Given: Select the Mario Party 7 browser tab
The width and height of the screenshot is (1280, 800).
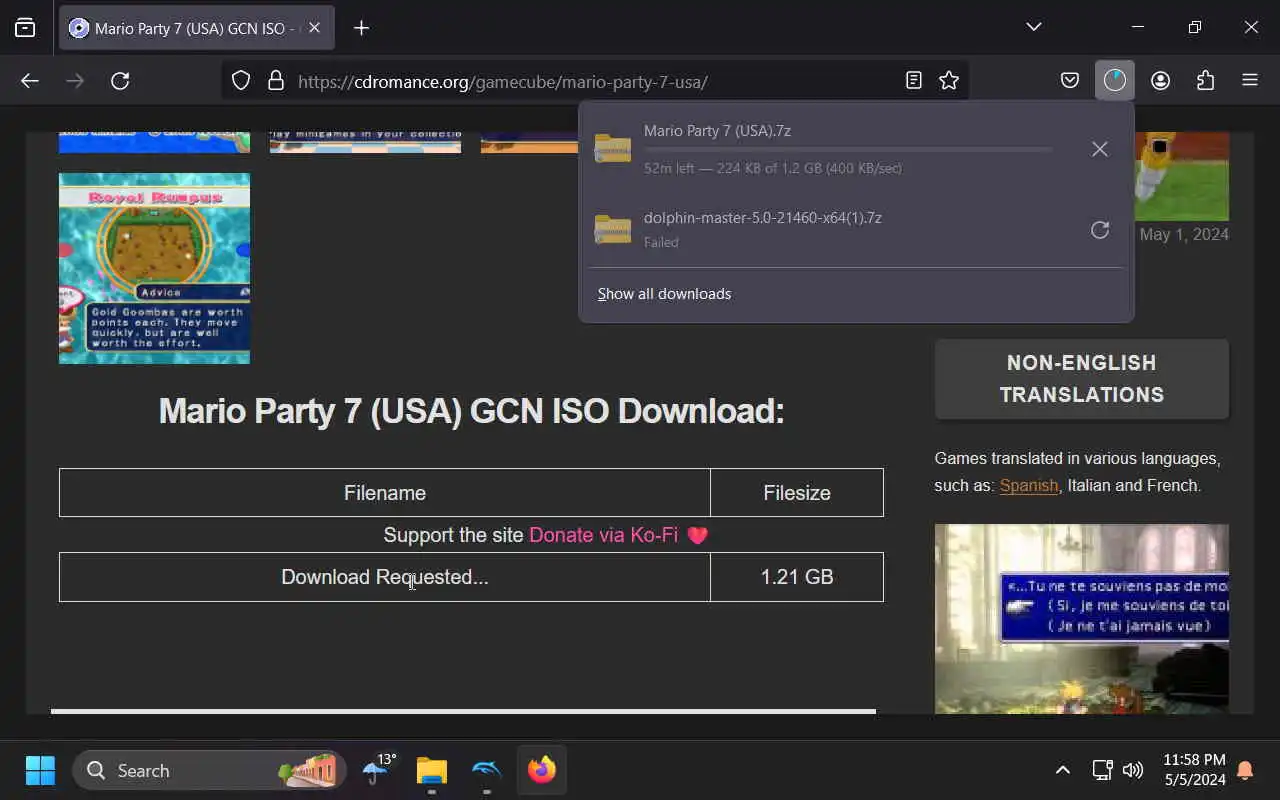Looking at the screenshot, I should pos(197,28).
